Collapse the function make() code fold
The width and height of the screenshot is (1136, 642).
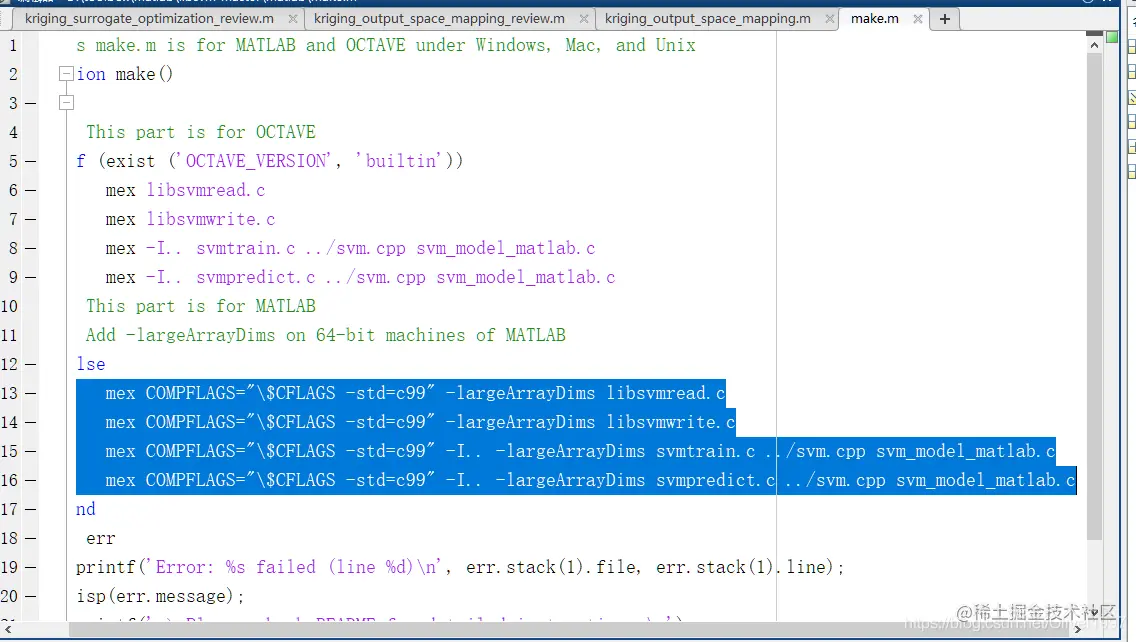[66, 74]
